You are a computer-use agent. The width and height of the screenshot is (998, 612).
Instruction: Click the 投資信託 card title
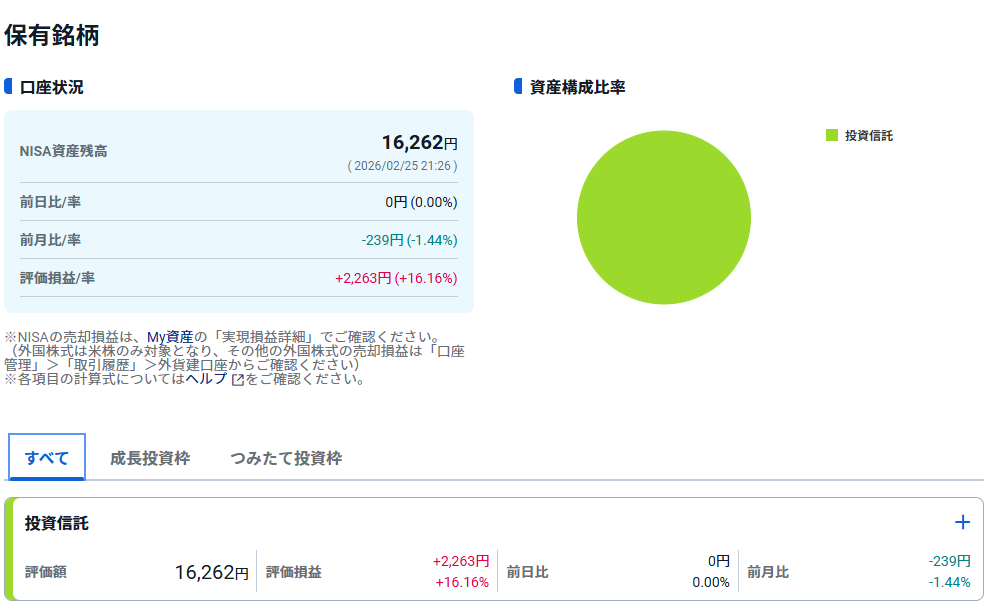click(x=57, y=523)
